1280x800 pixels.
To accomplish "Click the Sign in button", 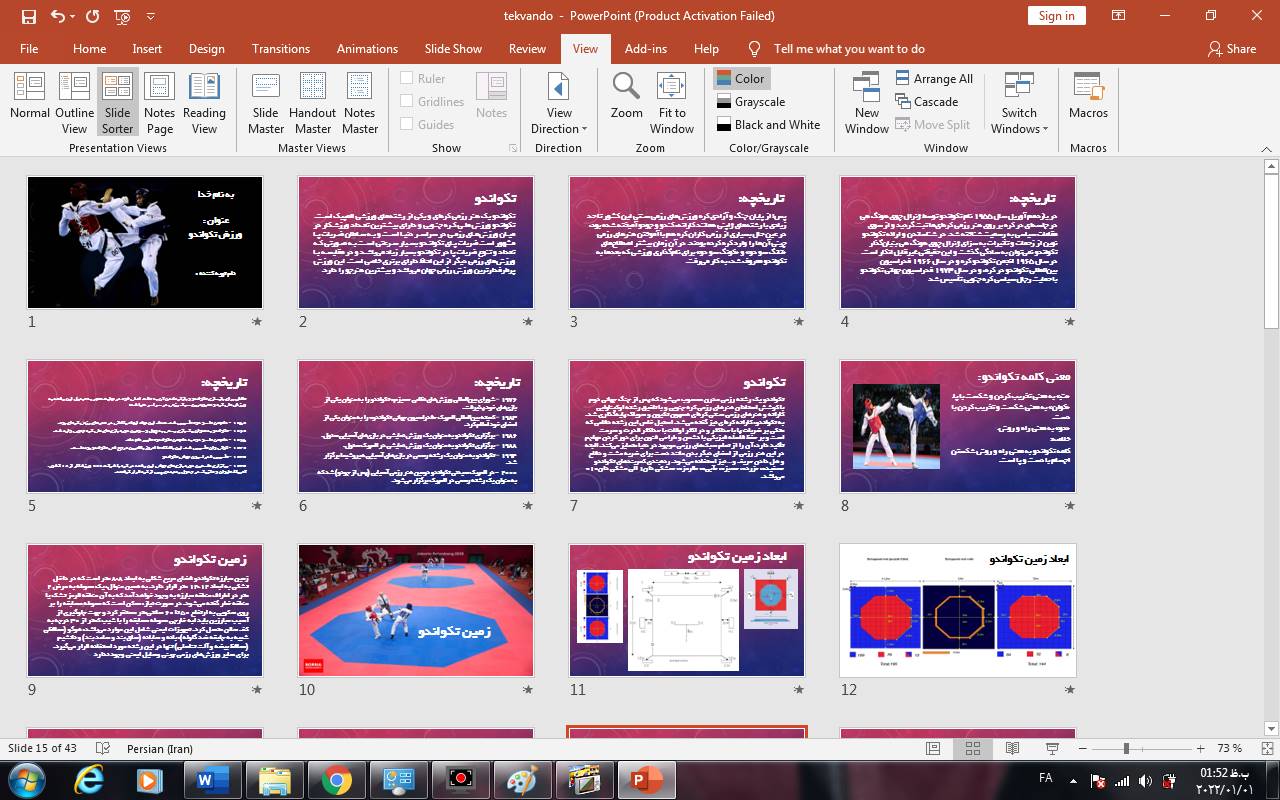I will (x=1056, y=15).
